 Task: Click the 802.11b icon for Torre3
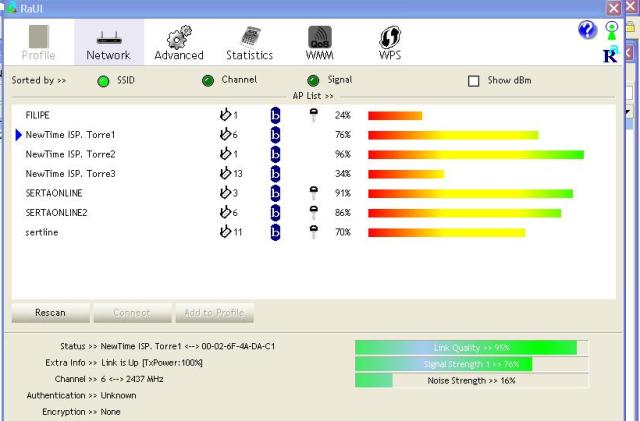pyautogui.click(x=276, y=174)
